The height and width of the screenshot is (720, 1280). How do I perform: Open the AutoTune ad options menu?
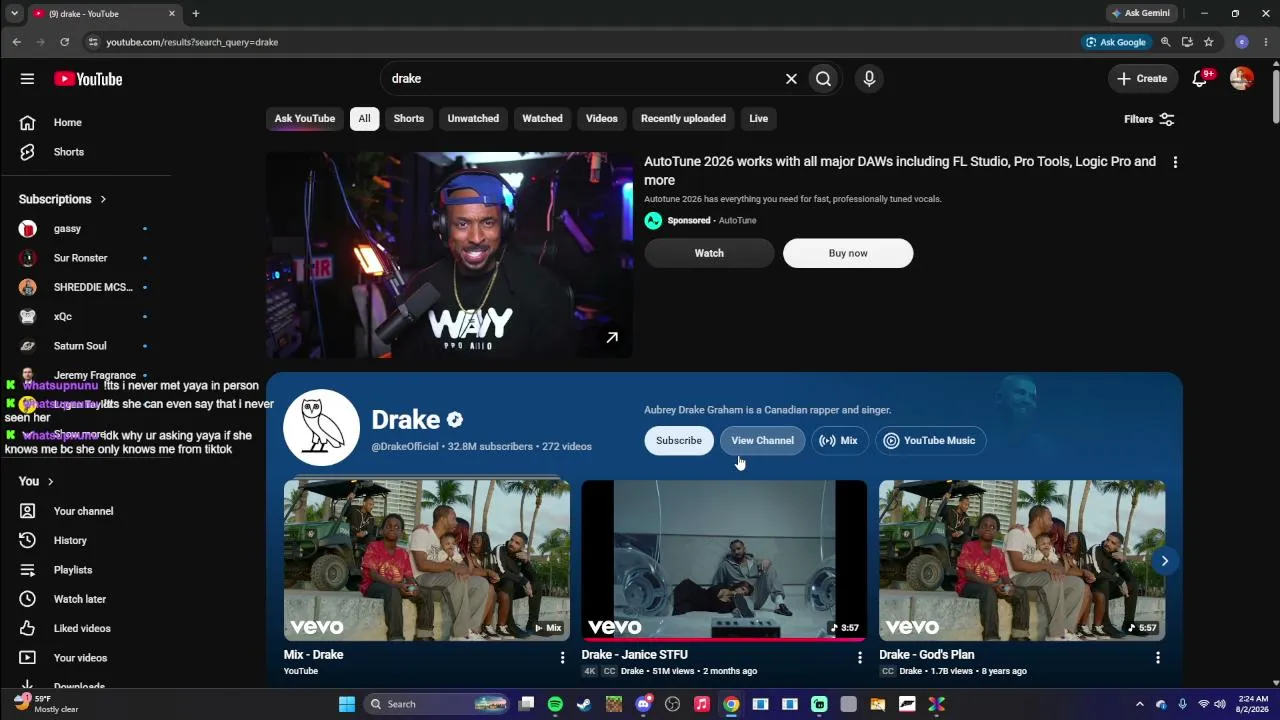point(1175,162)
